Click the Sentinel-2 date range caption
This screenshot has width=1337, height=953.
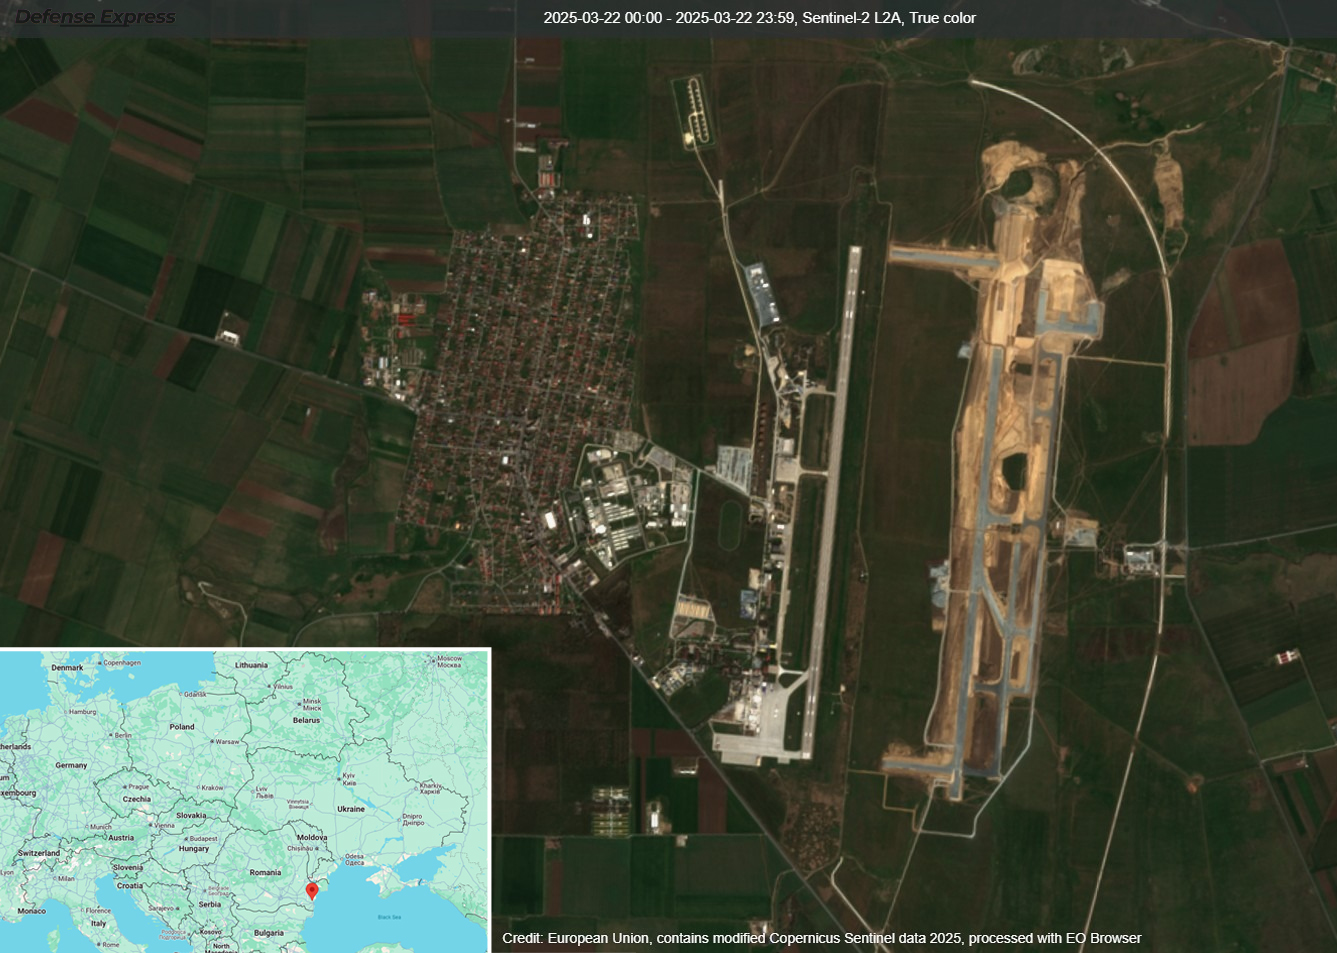pyautogui.click(x=760, y=18)
